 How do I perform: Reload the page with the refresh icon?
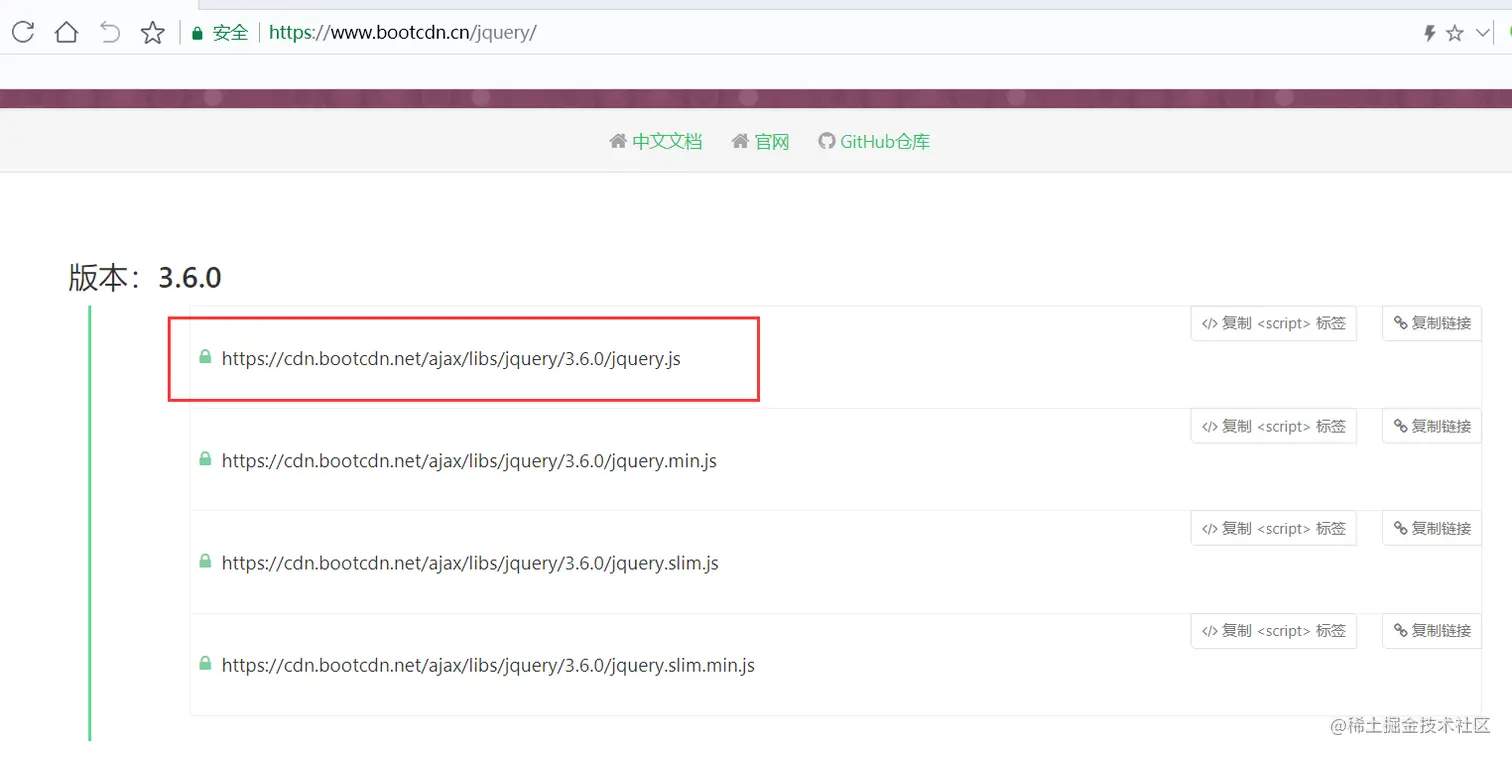click(23, 32)
